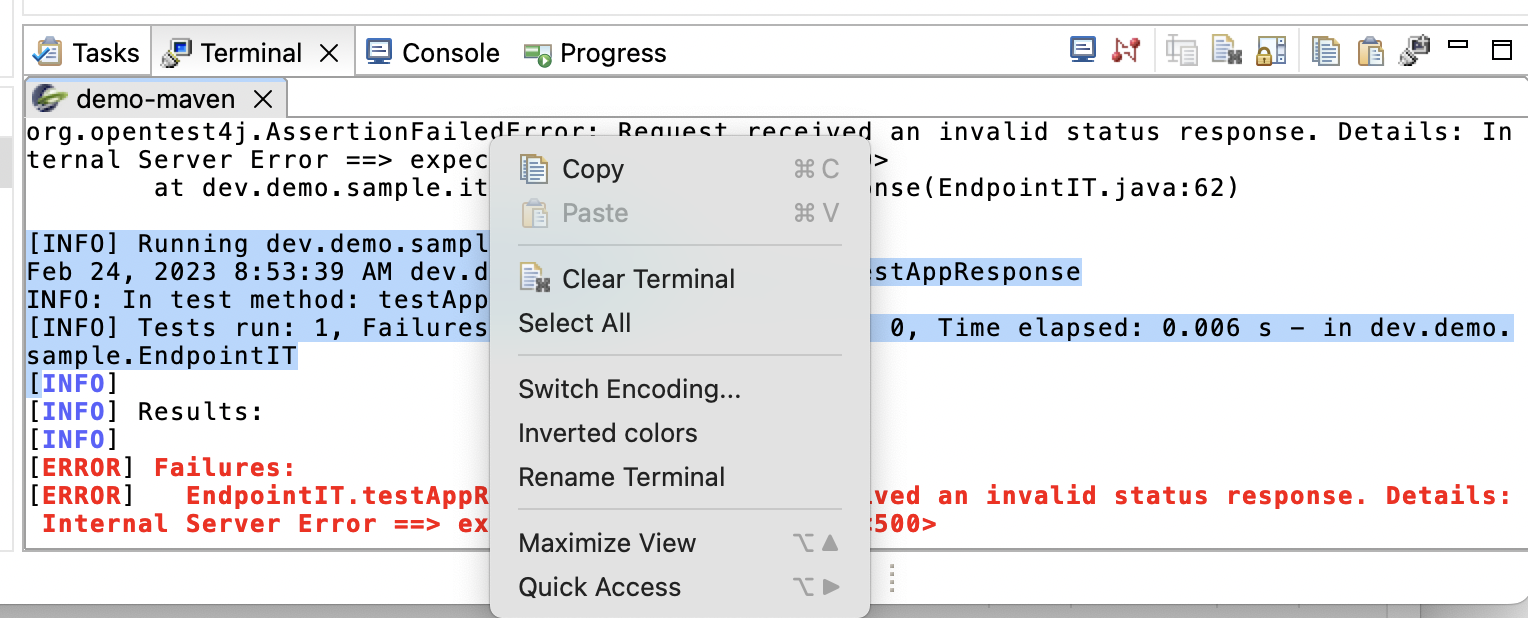Toggle the Command Input Field icon
This screenshot has height=618, width=1528.
click(1182, 50)
